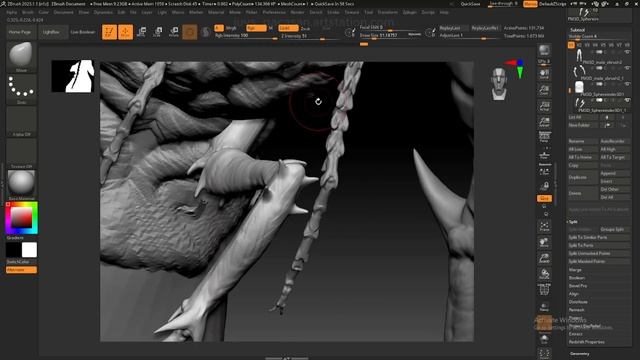Image resolution: width=640 pixels, height=360 pixels.
Task: Select the Move transform tool in top shelf
Action: click(x=142, y=32)
